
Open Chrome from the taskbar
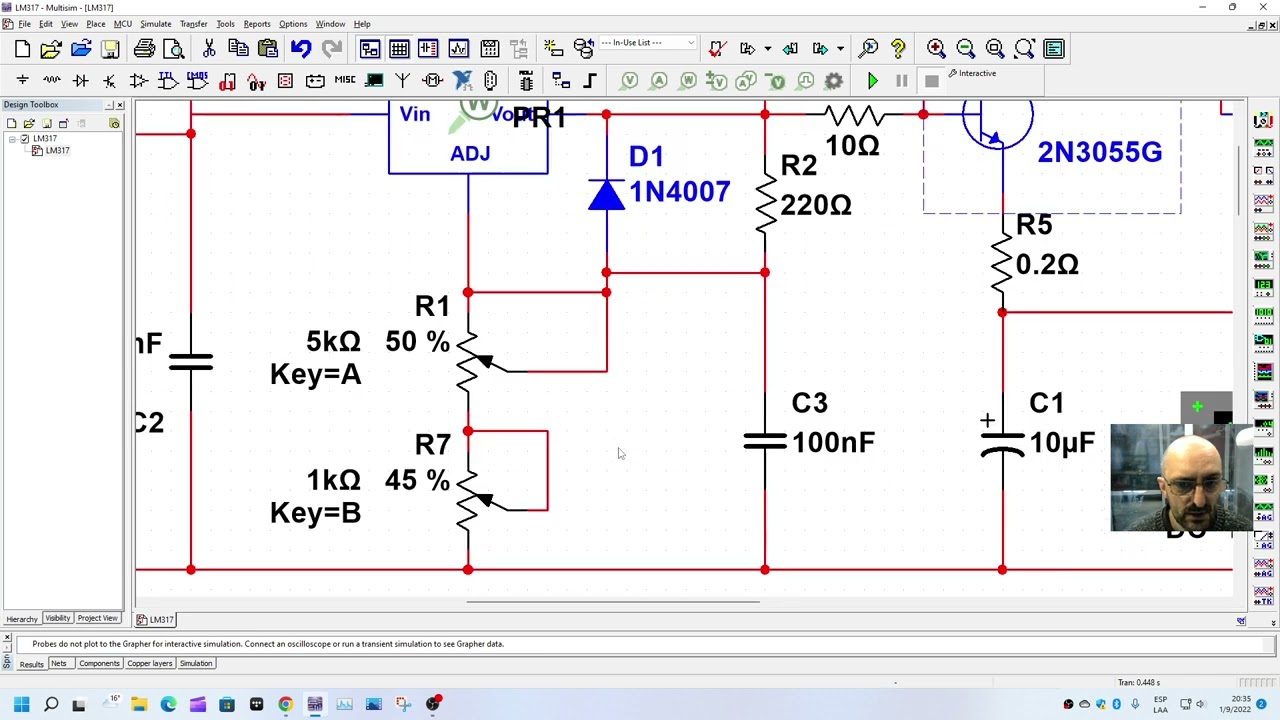pyautogui.click(x=285, y=705)
